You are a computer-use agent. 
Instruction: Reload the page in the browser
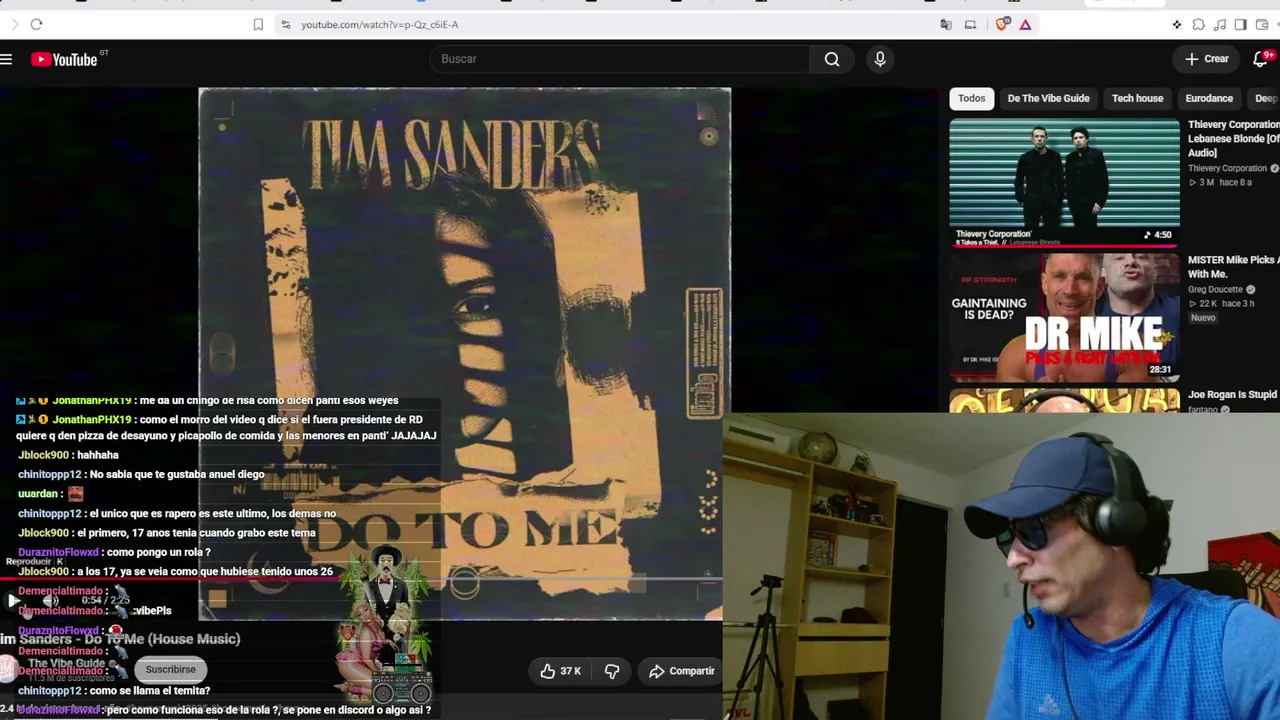pos(36,24)
